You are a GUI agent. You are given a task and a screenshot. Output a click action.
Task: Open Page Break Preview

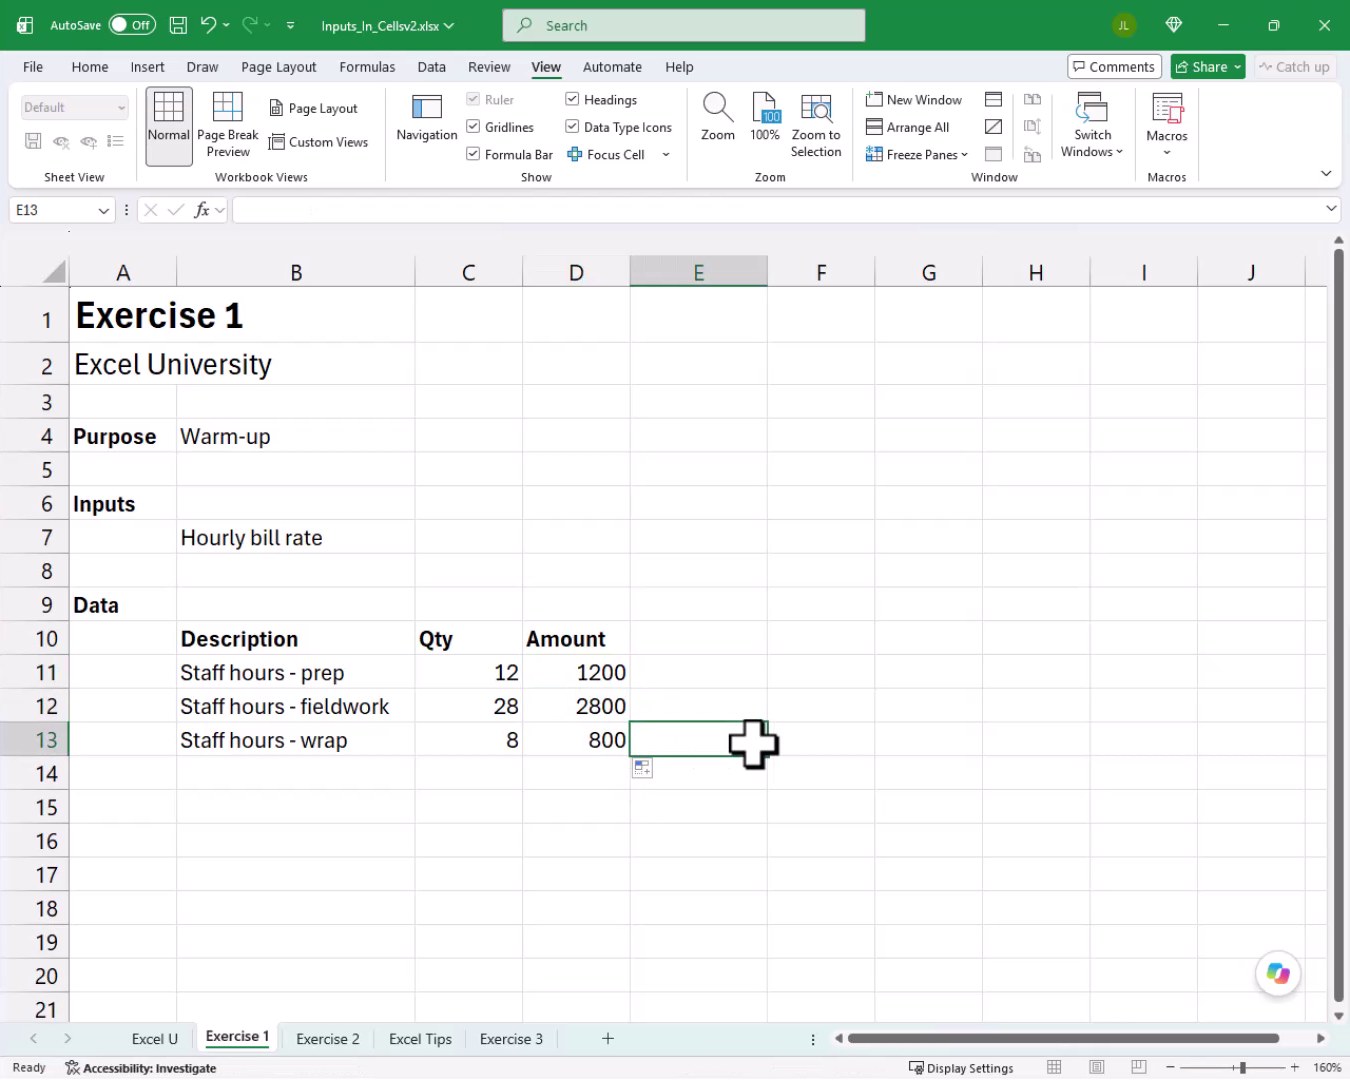[228, 125]
